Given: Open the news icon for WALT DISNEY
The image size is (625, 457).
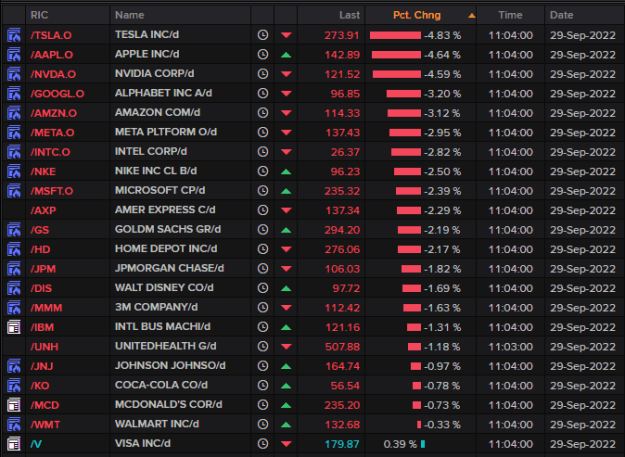Looking at the screenshot, I should 14,288.
